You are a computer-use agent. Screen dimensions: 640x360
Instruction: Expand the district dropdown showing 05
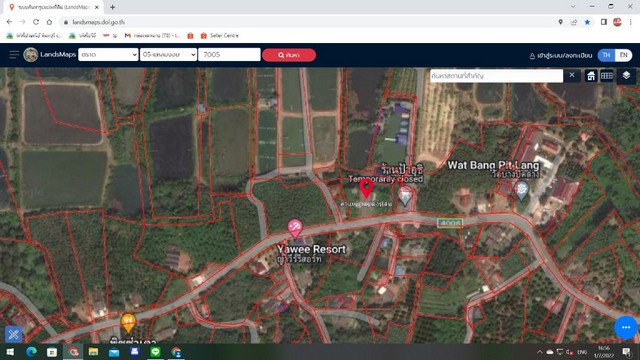pyautogui.click(x=169, y=55)
